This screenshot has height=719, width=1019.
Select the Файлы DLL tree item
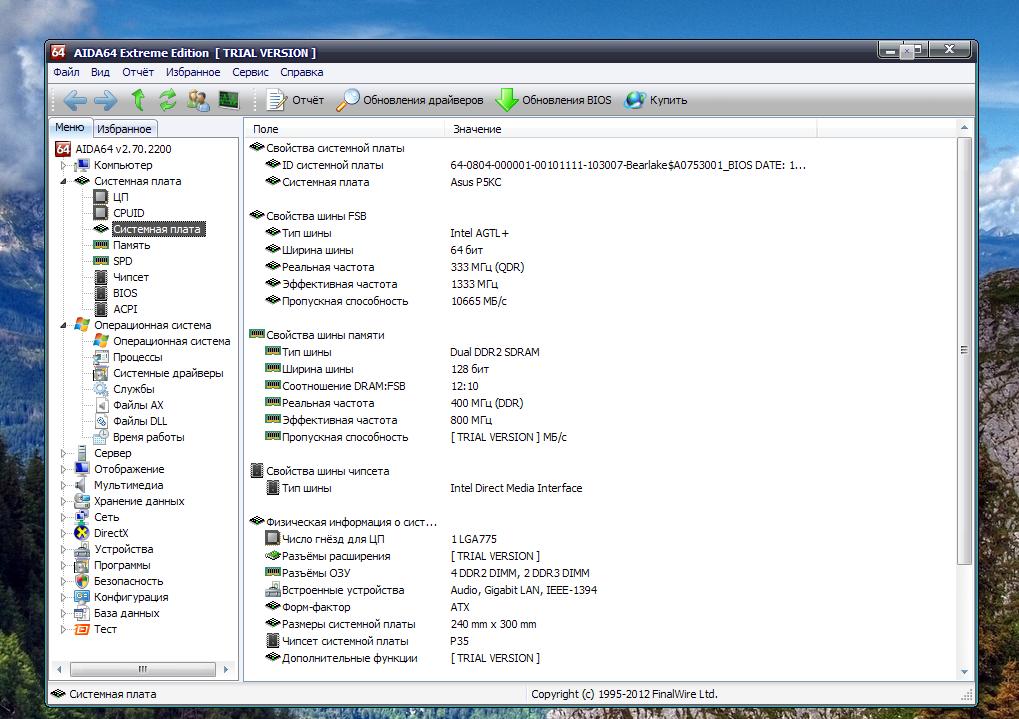pyautogui.click(x=140, y=421)
